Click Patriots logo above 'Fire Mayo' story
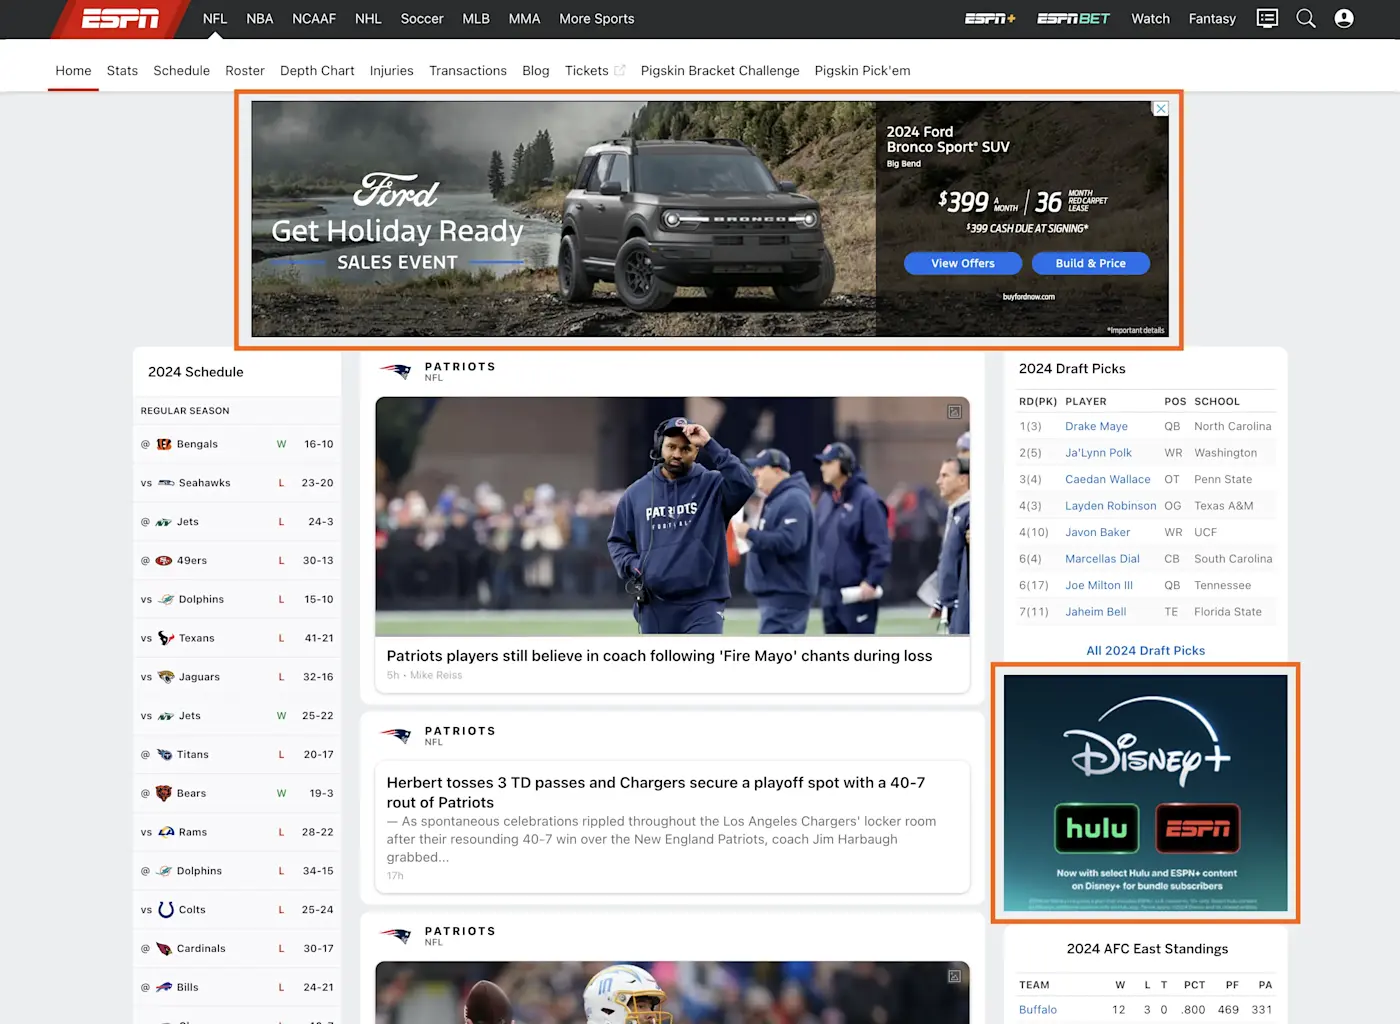 [x=397, y=371]
